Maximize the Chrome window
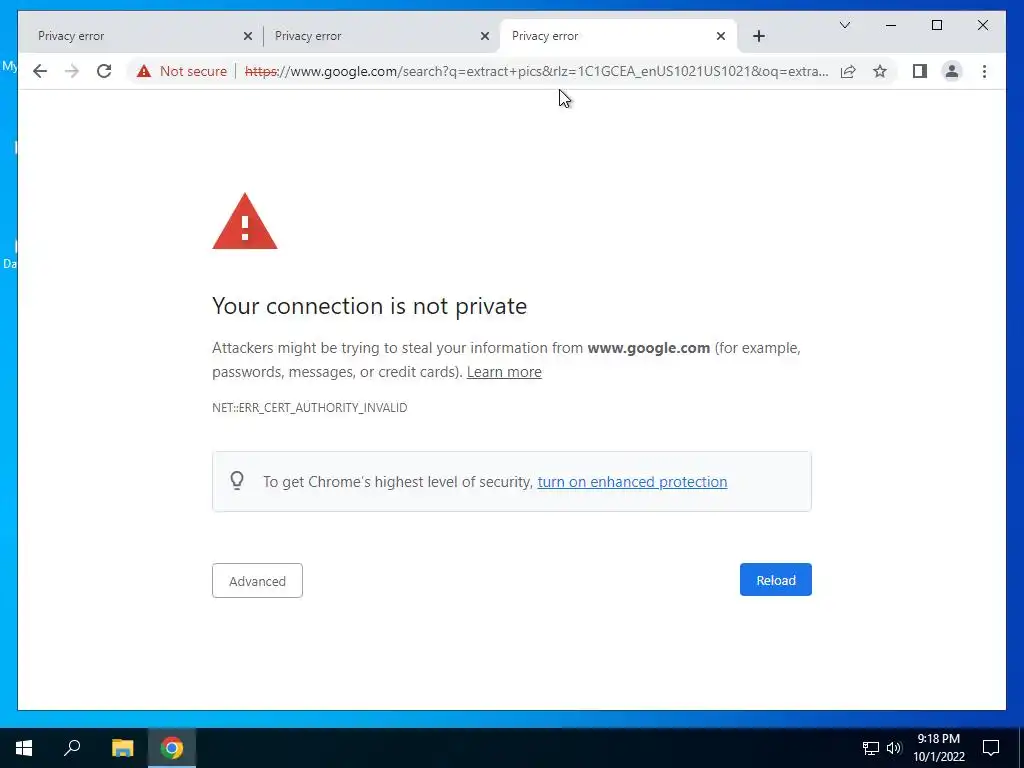The width and height of the screenshot is (1024, 768). coord(936,25)
